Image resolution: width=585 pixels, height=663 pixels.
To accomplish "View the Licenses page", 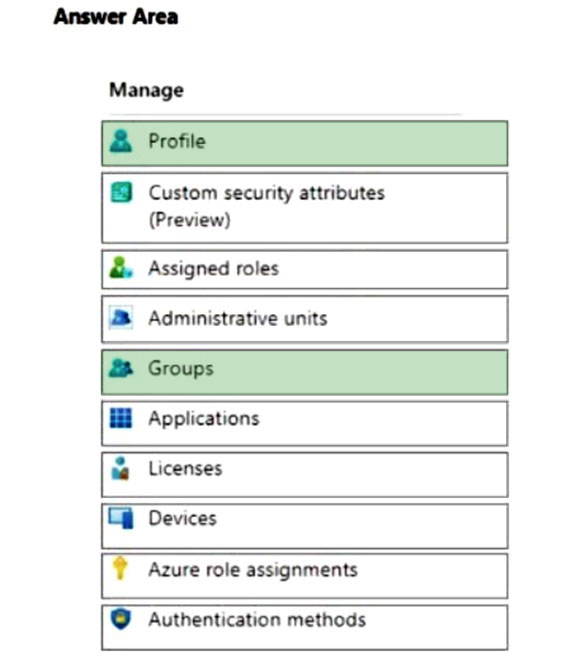I will pos(305,475).
